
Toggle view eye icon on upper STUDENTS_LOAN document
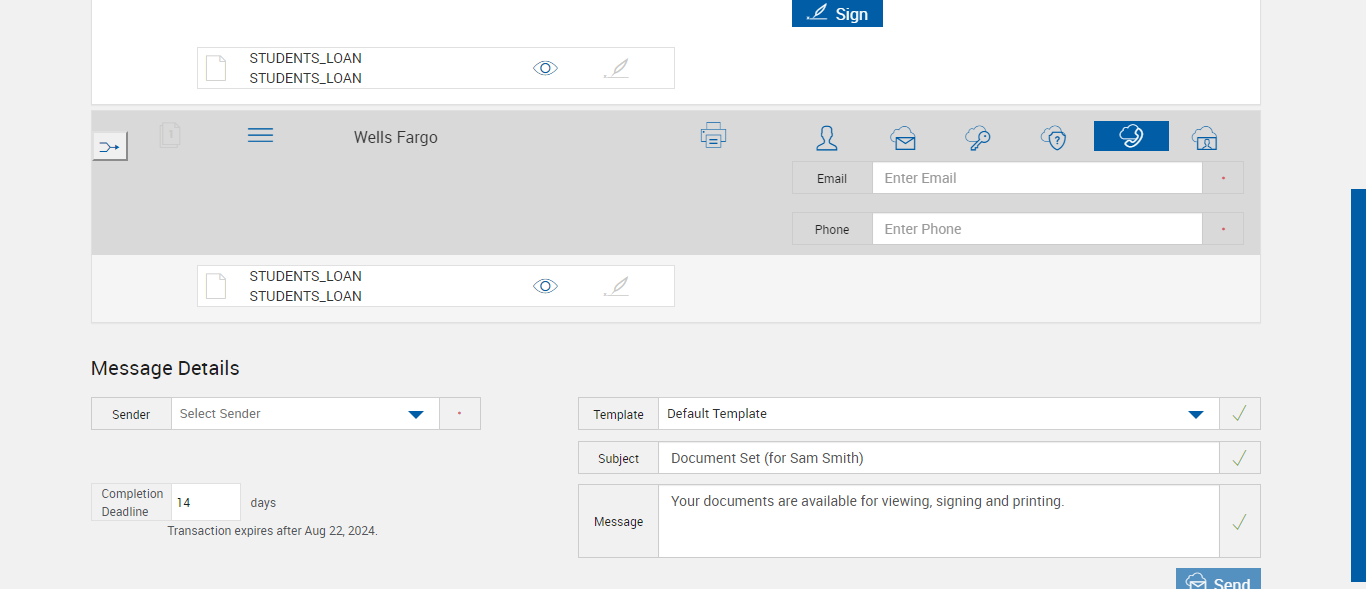tap(545, 68)
